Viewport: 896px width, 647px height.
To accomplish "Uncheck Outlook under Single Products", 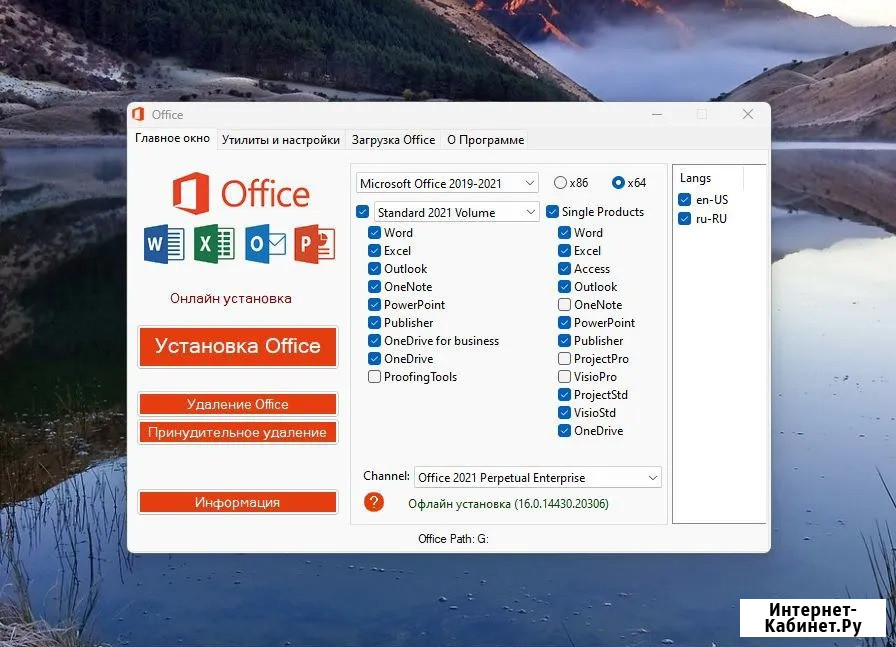I will tap(564, 287).
